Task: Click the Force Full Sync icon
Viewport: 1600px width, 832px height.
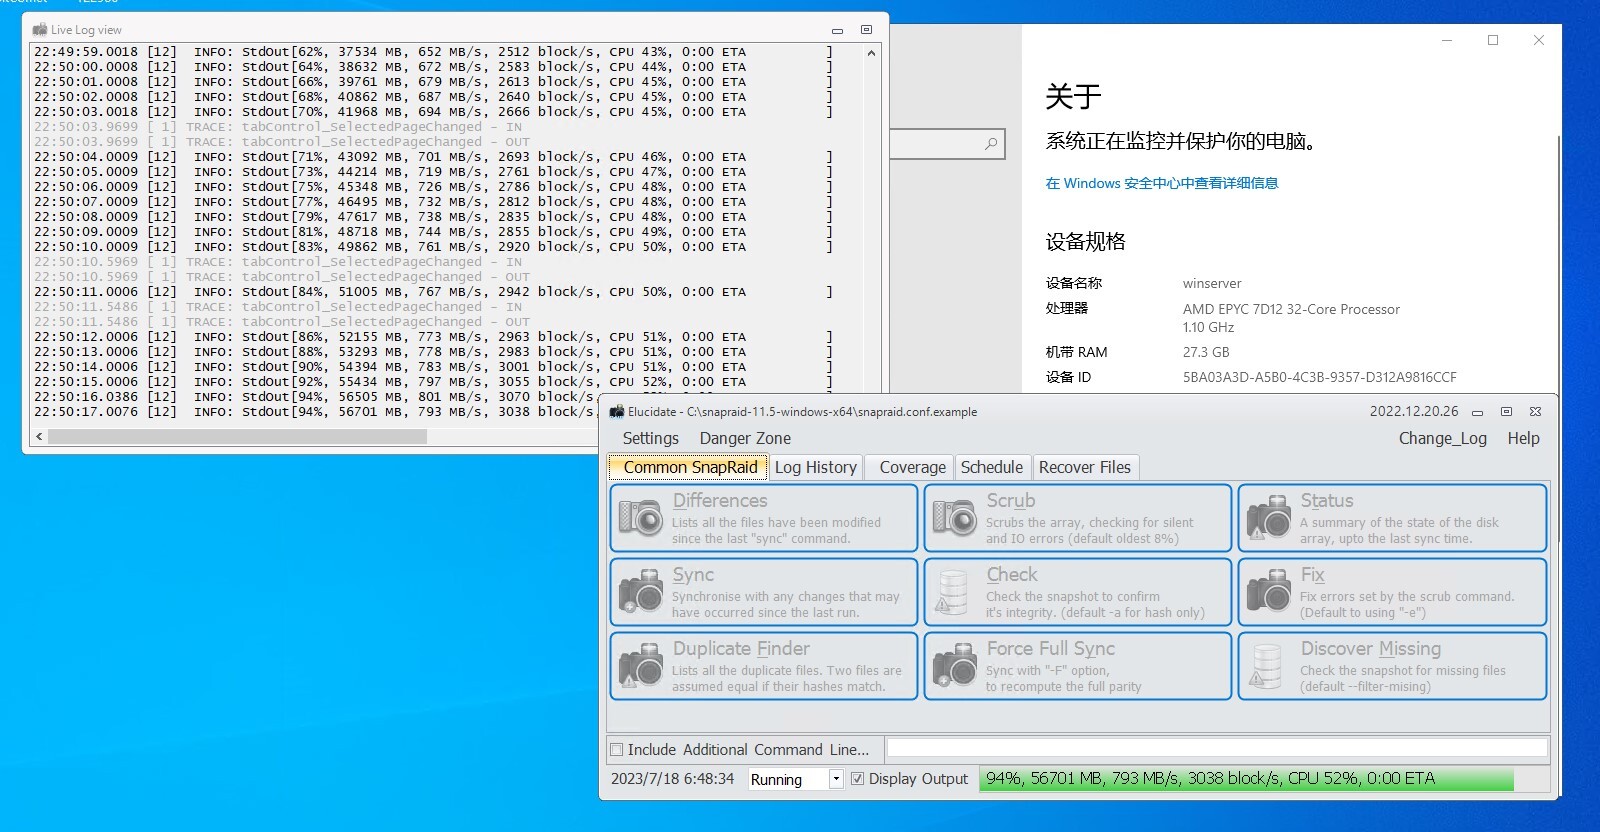Action: [x=955, y=666]
